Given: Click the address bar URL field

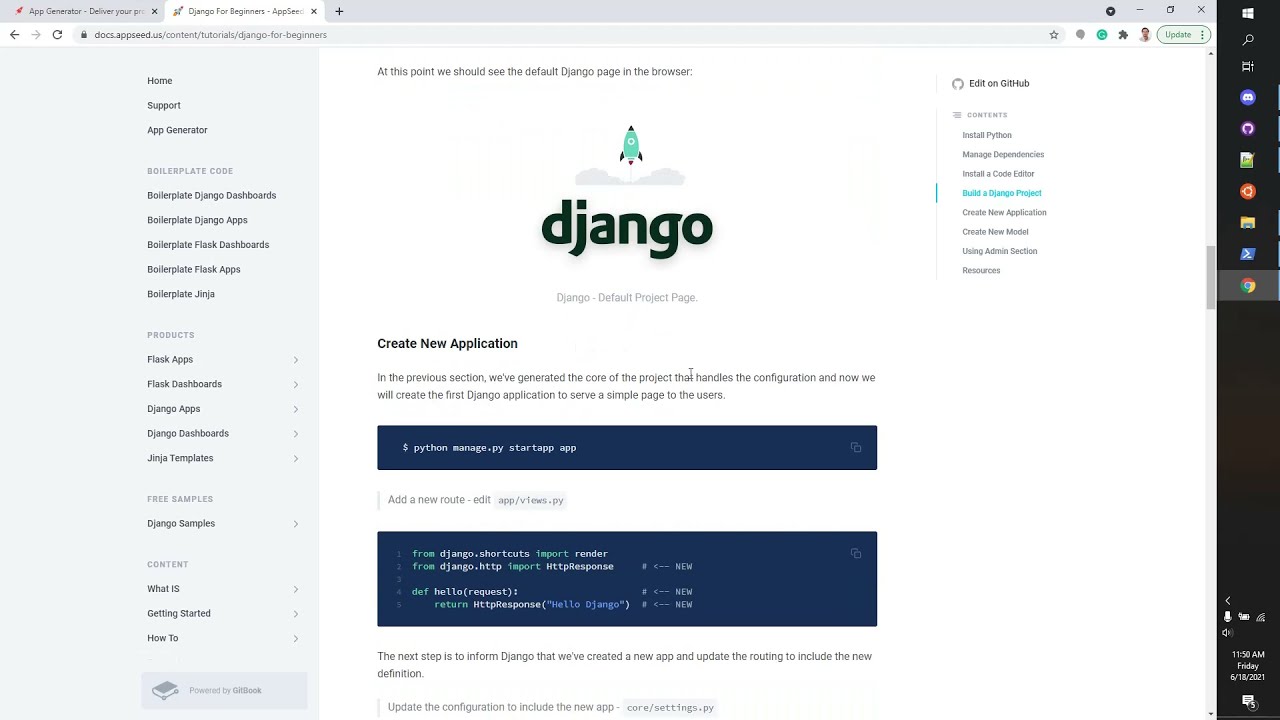Looking at the screenshot, I should [x=560, y=34].
